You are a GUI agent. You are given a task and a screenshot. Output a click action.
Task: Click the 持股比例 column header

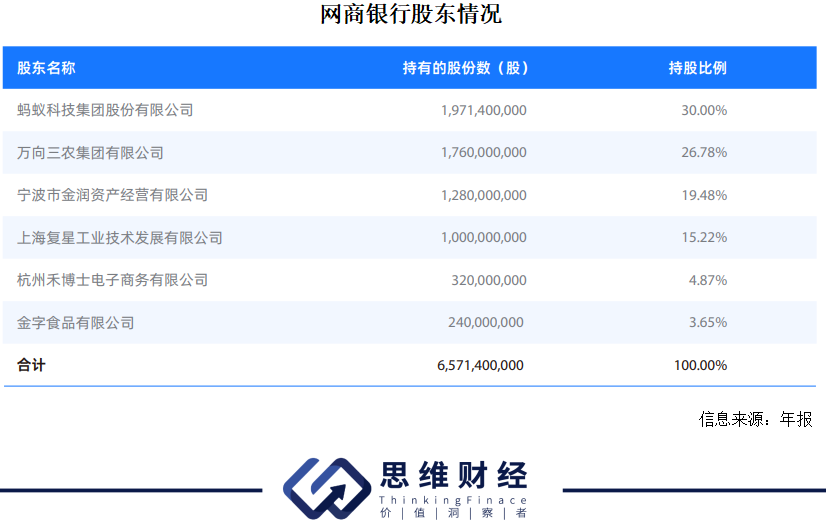pos(697,68)
